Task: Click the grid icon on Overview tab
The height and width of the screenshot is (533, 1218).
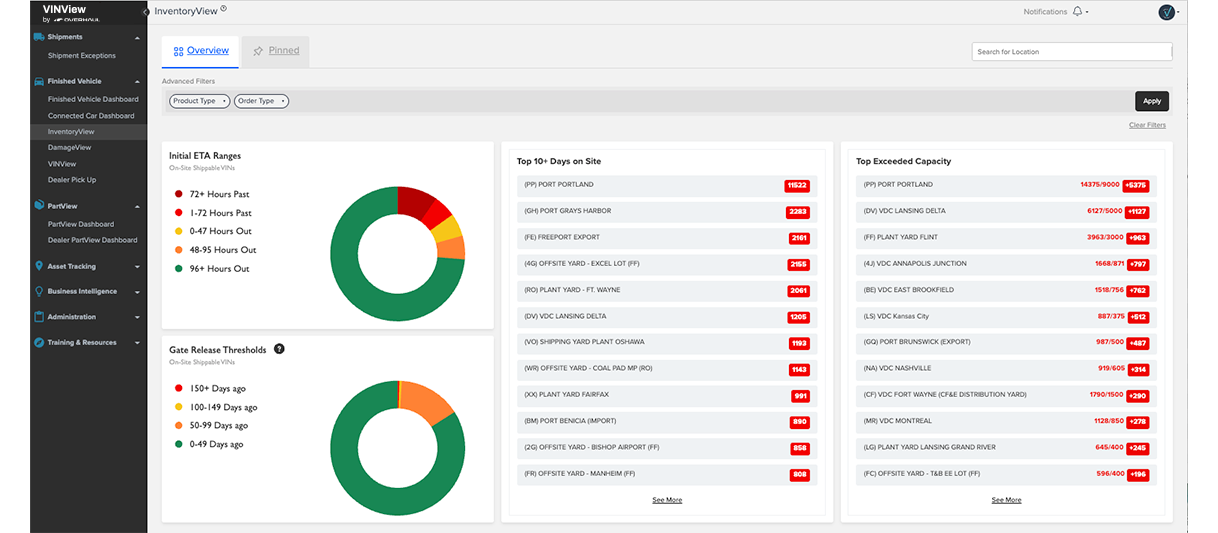Action: (x=178, y=51)
